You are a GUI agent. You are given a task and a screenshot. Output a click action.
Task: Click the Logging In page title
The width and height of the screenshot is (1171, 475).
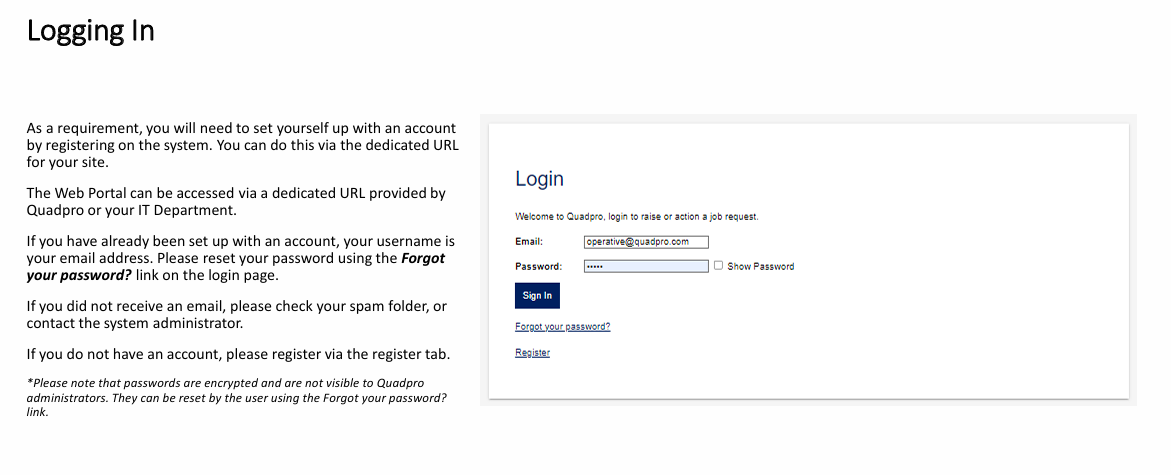click(x=90, y=31)
